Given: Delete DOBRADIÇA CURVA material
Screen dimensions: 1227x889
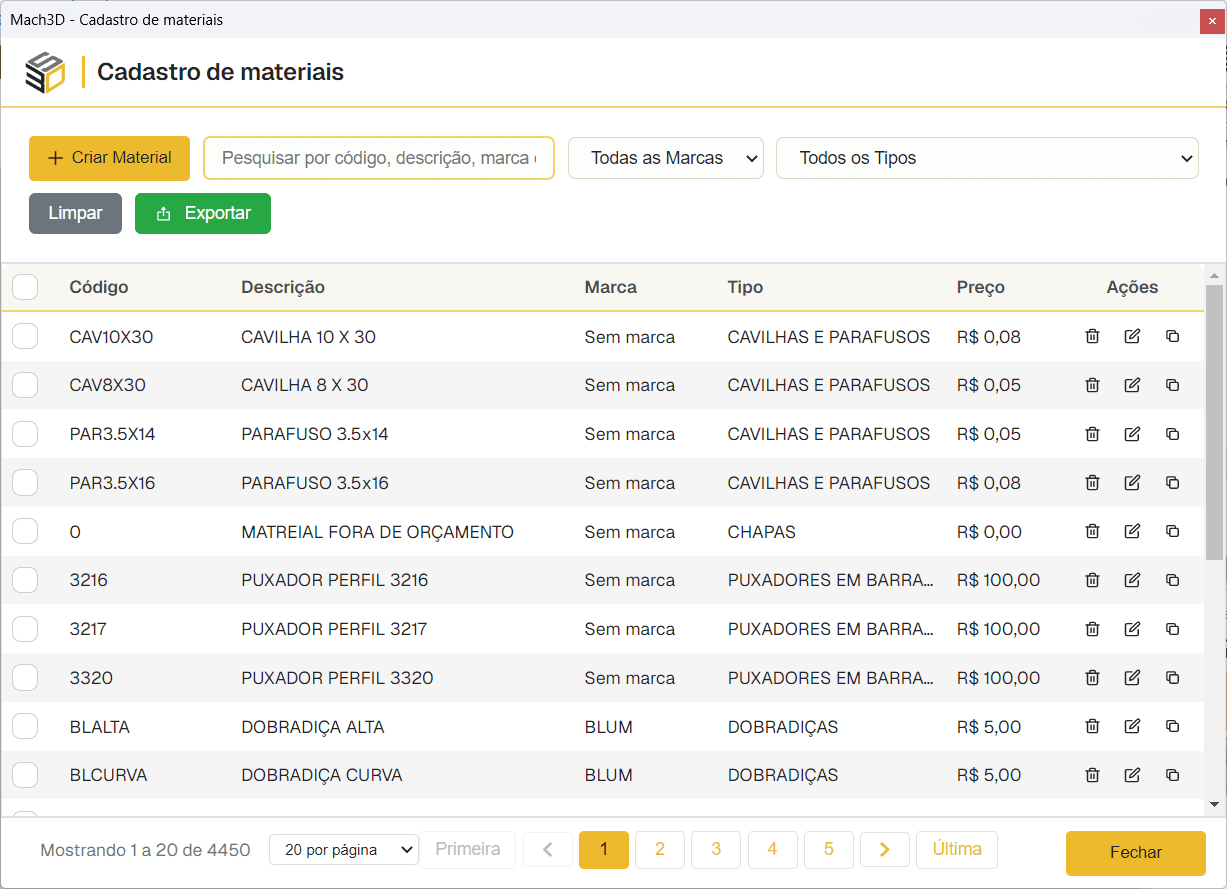Looking at the screenshot, I should 1092,775.
